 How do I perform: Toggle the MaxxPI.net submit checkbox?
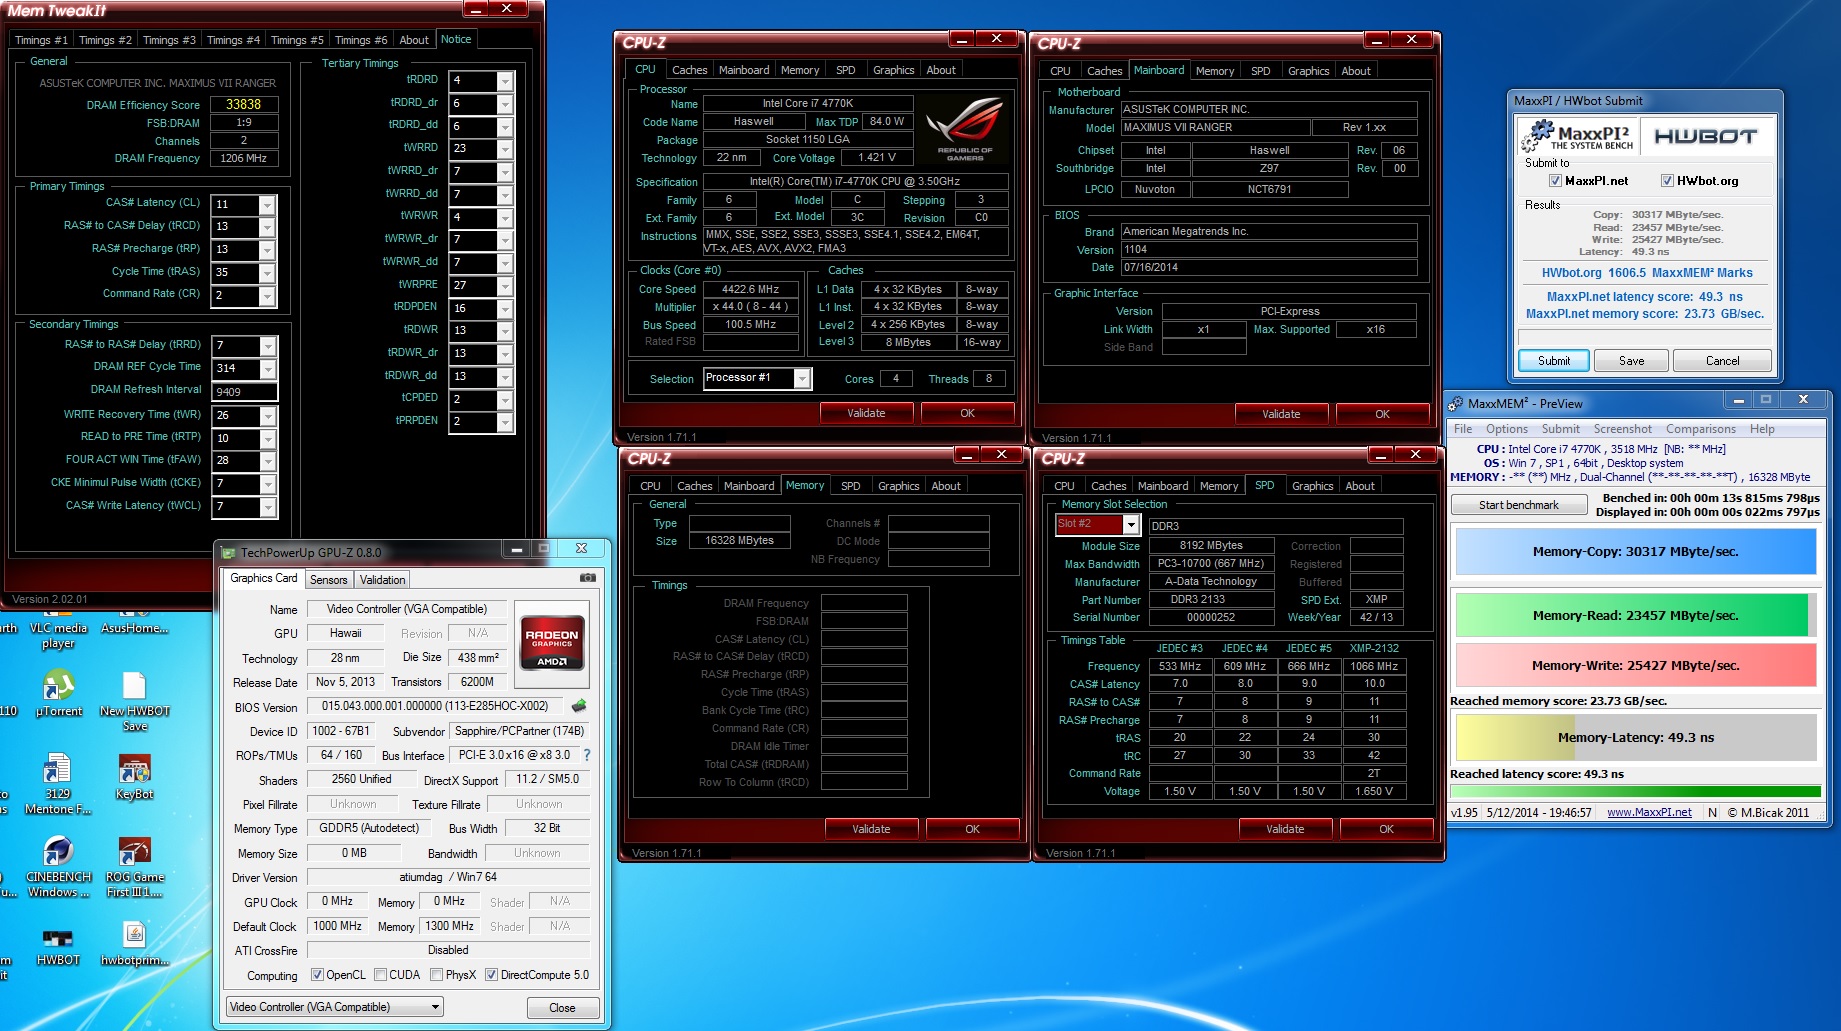click(1555, 181)
